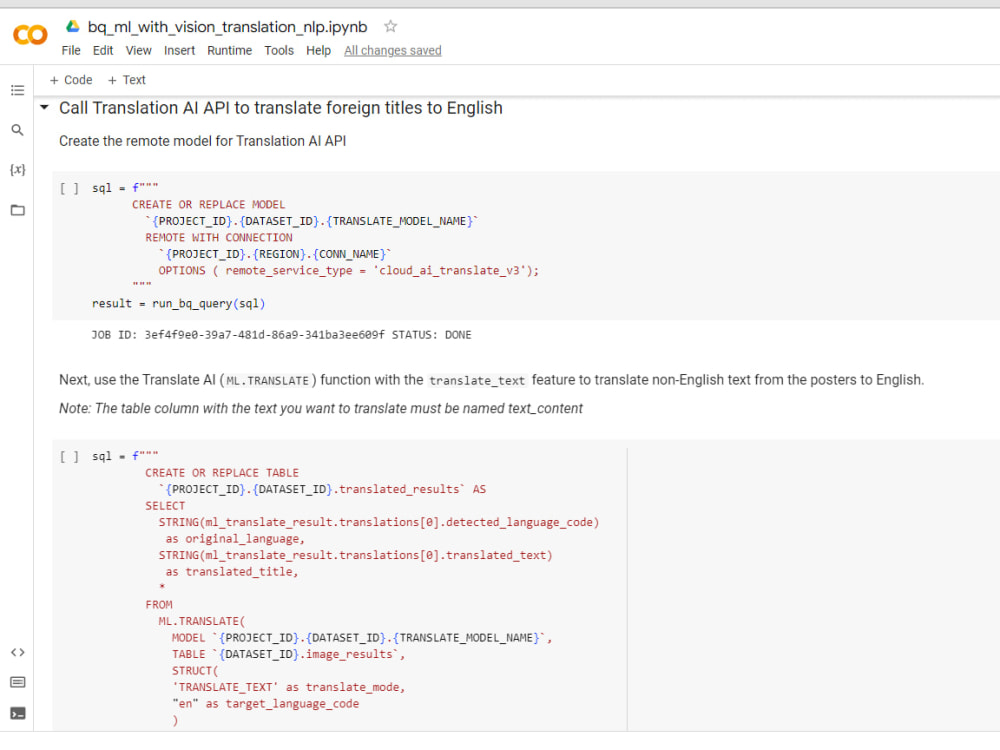Screen dimensions: 1000x750
Task: Click the Colab logo
Action: [x=30, y=34]
